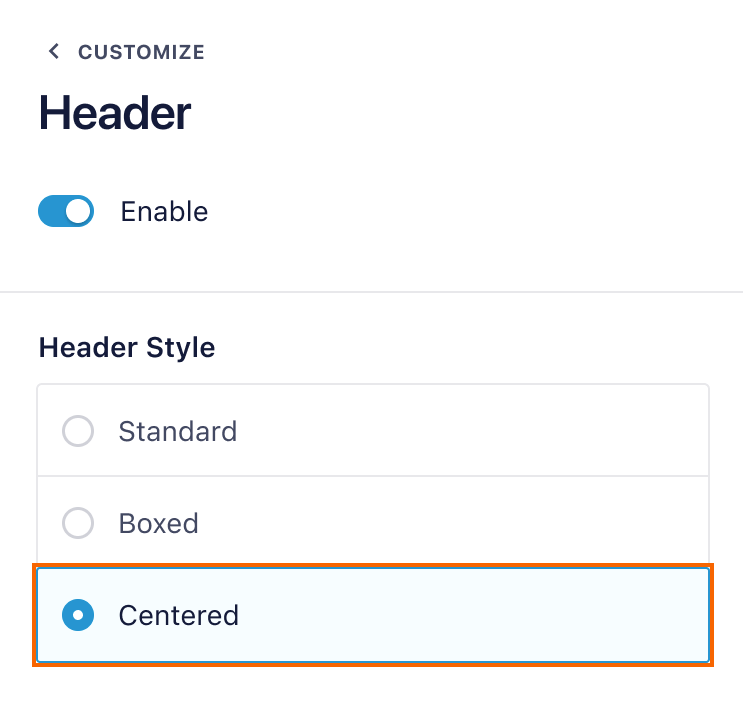Click the horizontal divider below the Enable toggle

pos(371,292)
